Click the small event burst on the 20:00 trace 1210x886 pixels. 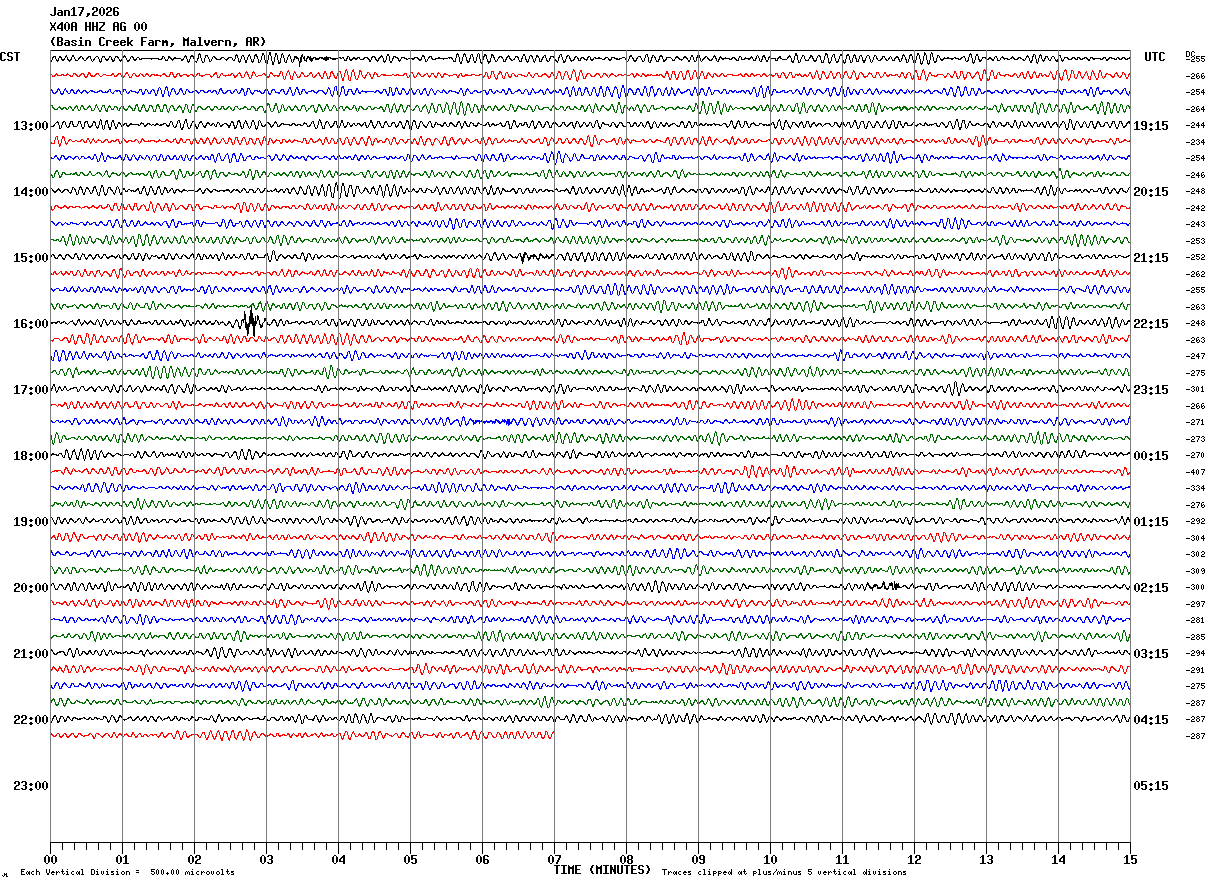(886, 585)
